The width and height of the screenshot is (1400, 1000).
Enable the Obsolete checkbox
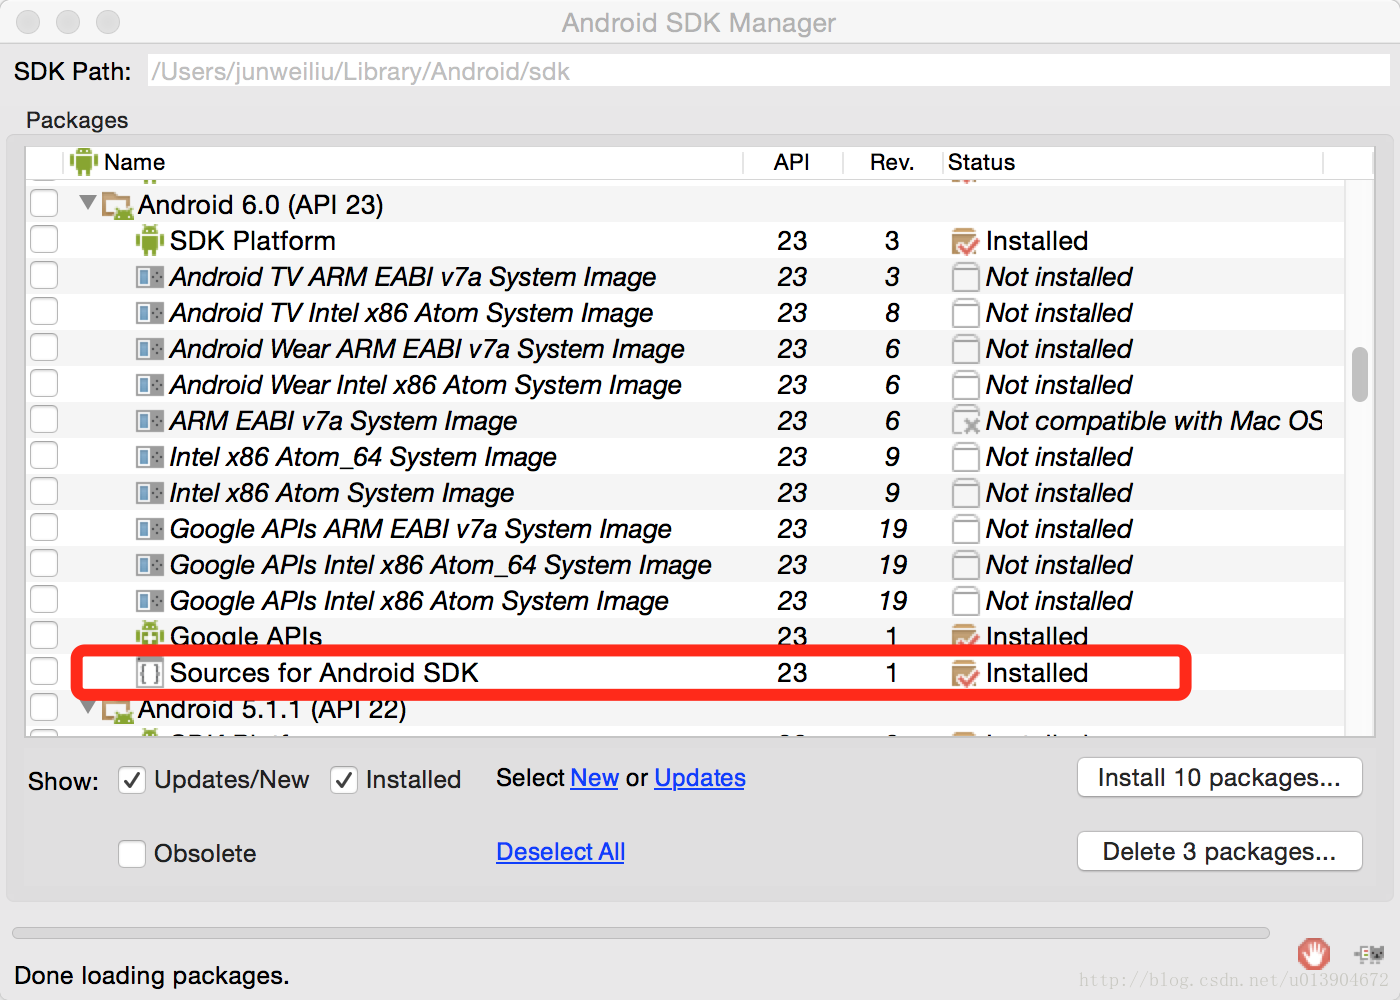(x=132, y=854)
